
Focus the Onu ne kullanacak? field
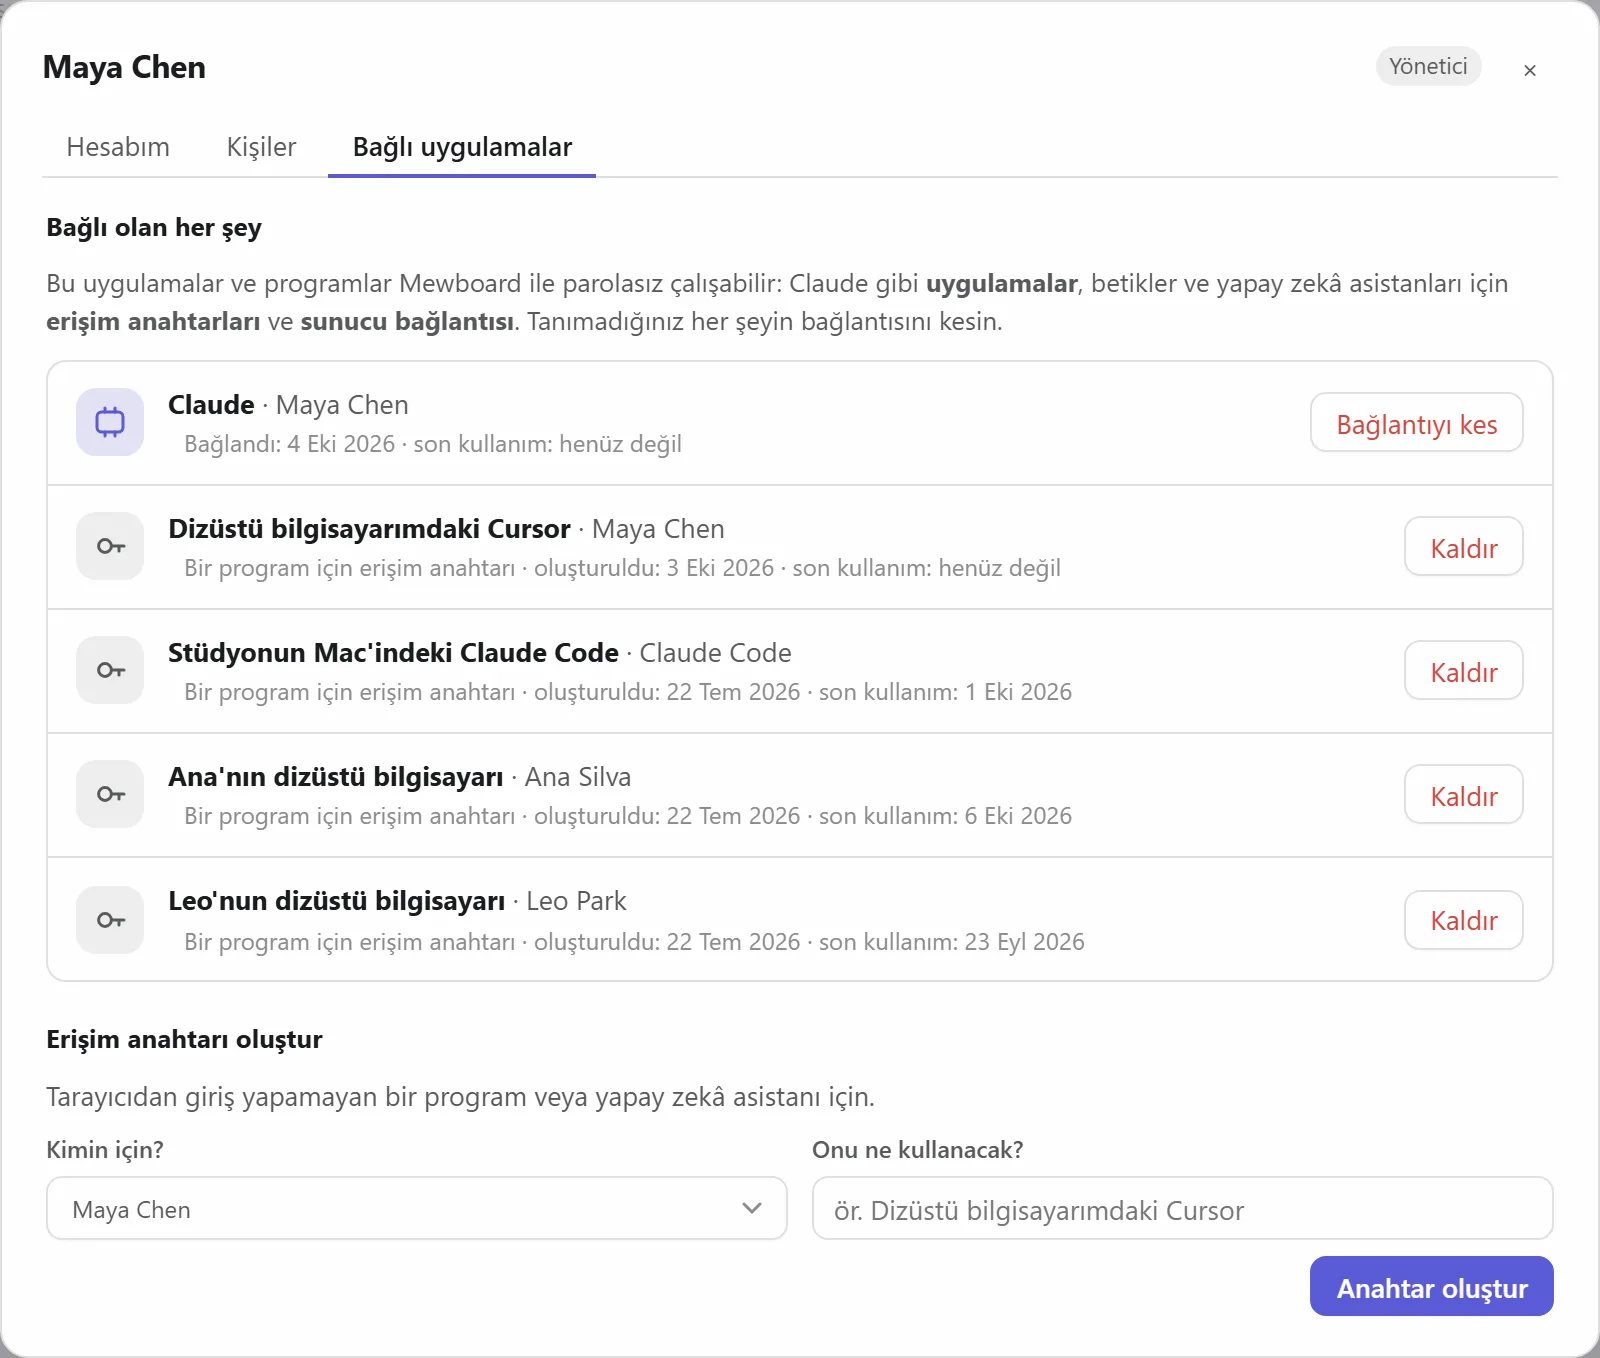[1182, 1208]
